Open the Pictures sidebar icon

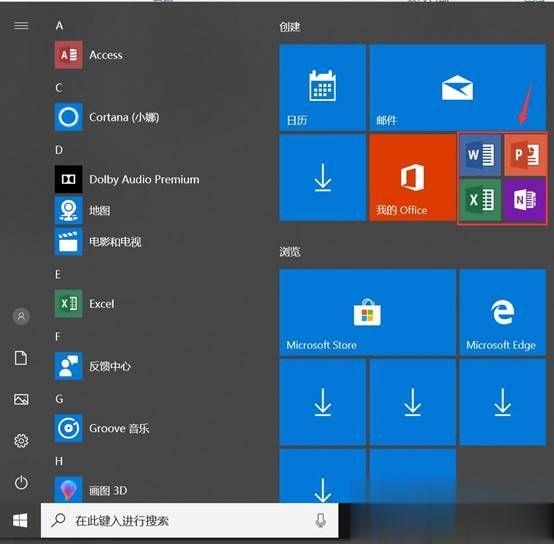(21, 400)
